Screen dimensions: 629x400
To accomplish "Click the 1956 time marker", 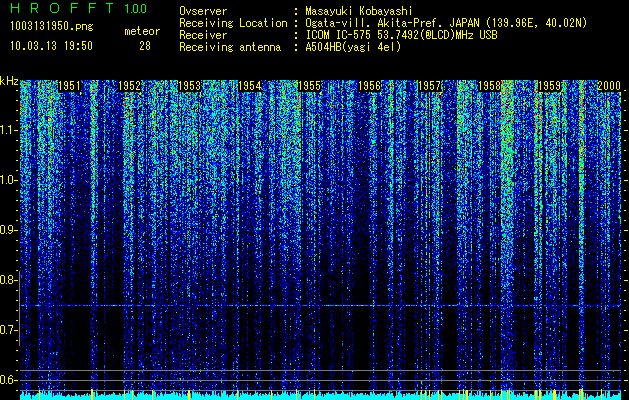I will point(369,86).
